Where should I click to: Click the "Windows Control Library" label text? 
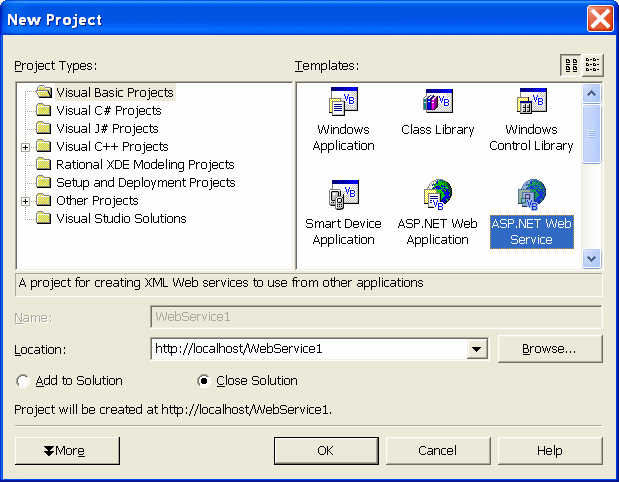531,137
